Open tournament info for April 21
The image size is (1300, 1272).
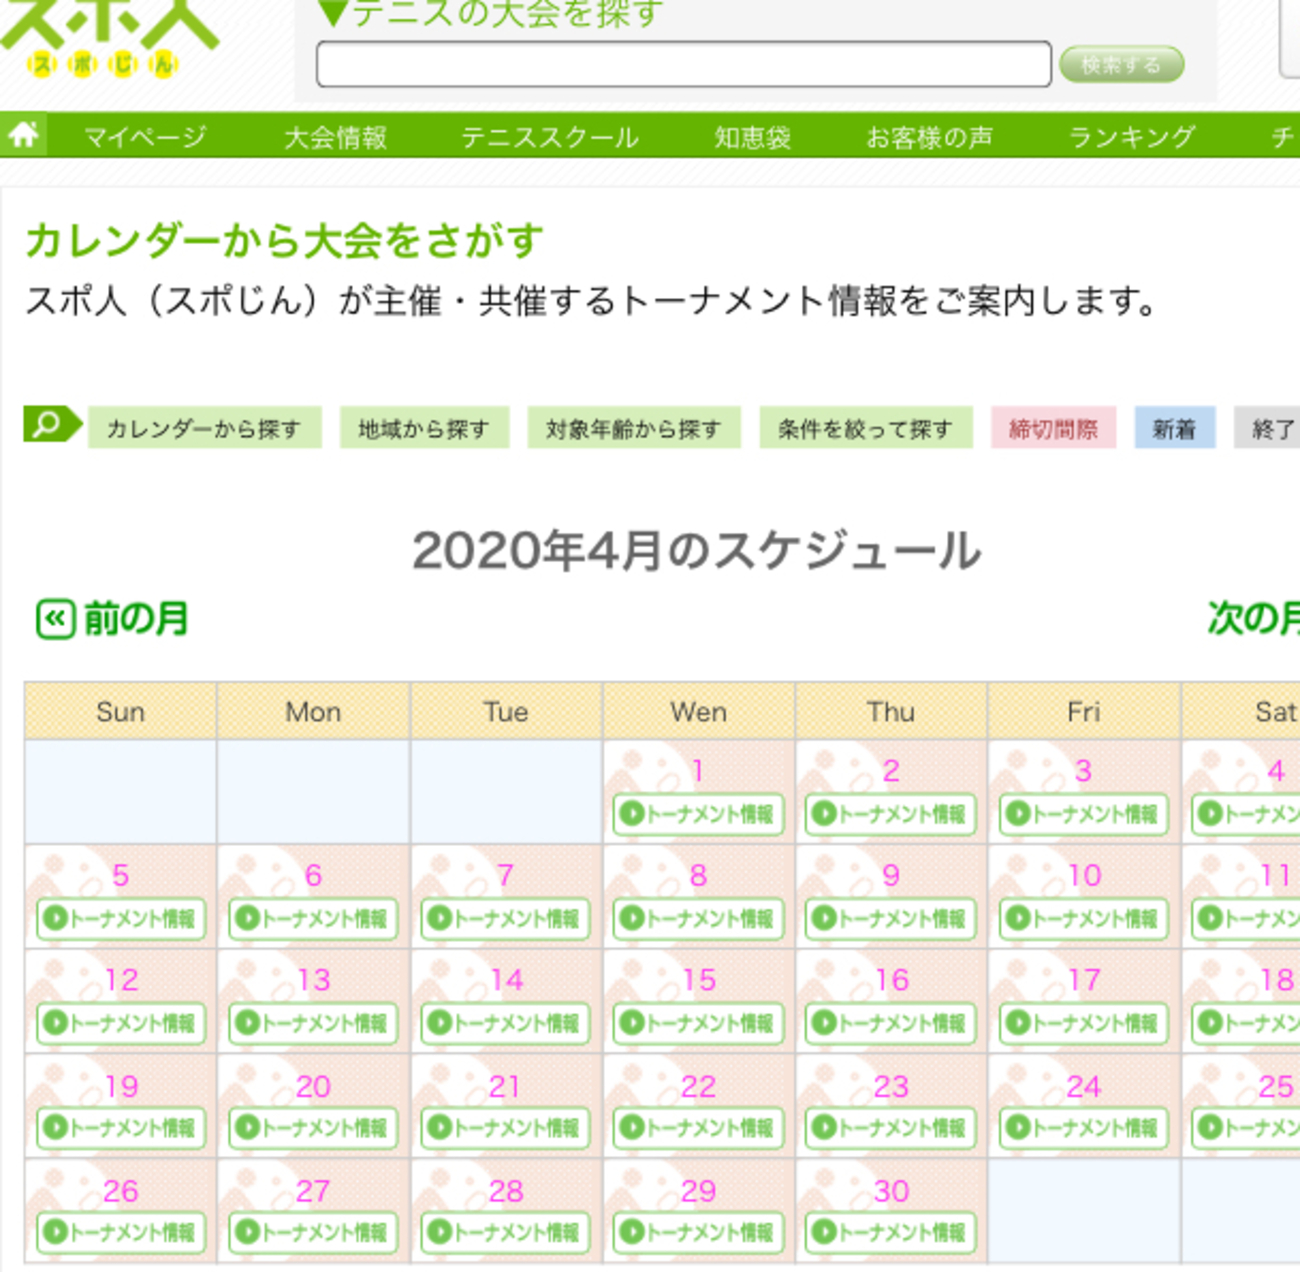pyautogui.click(x=506, y=1128)
